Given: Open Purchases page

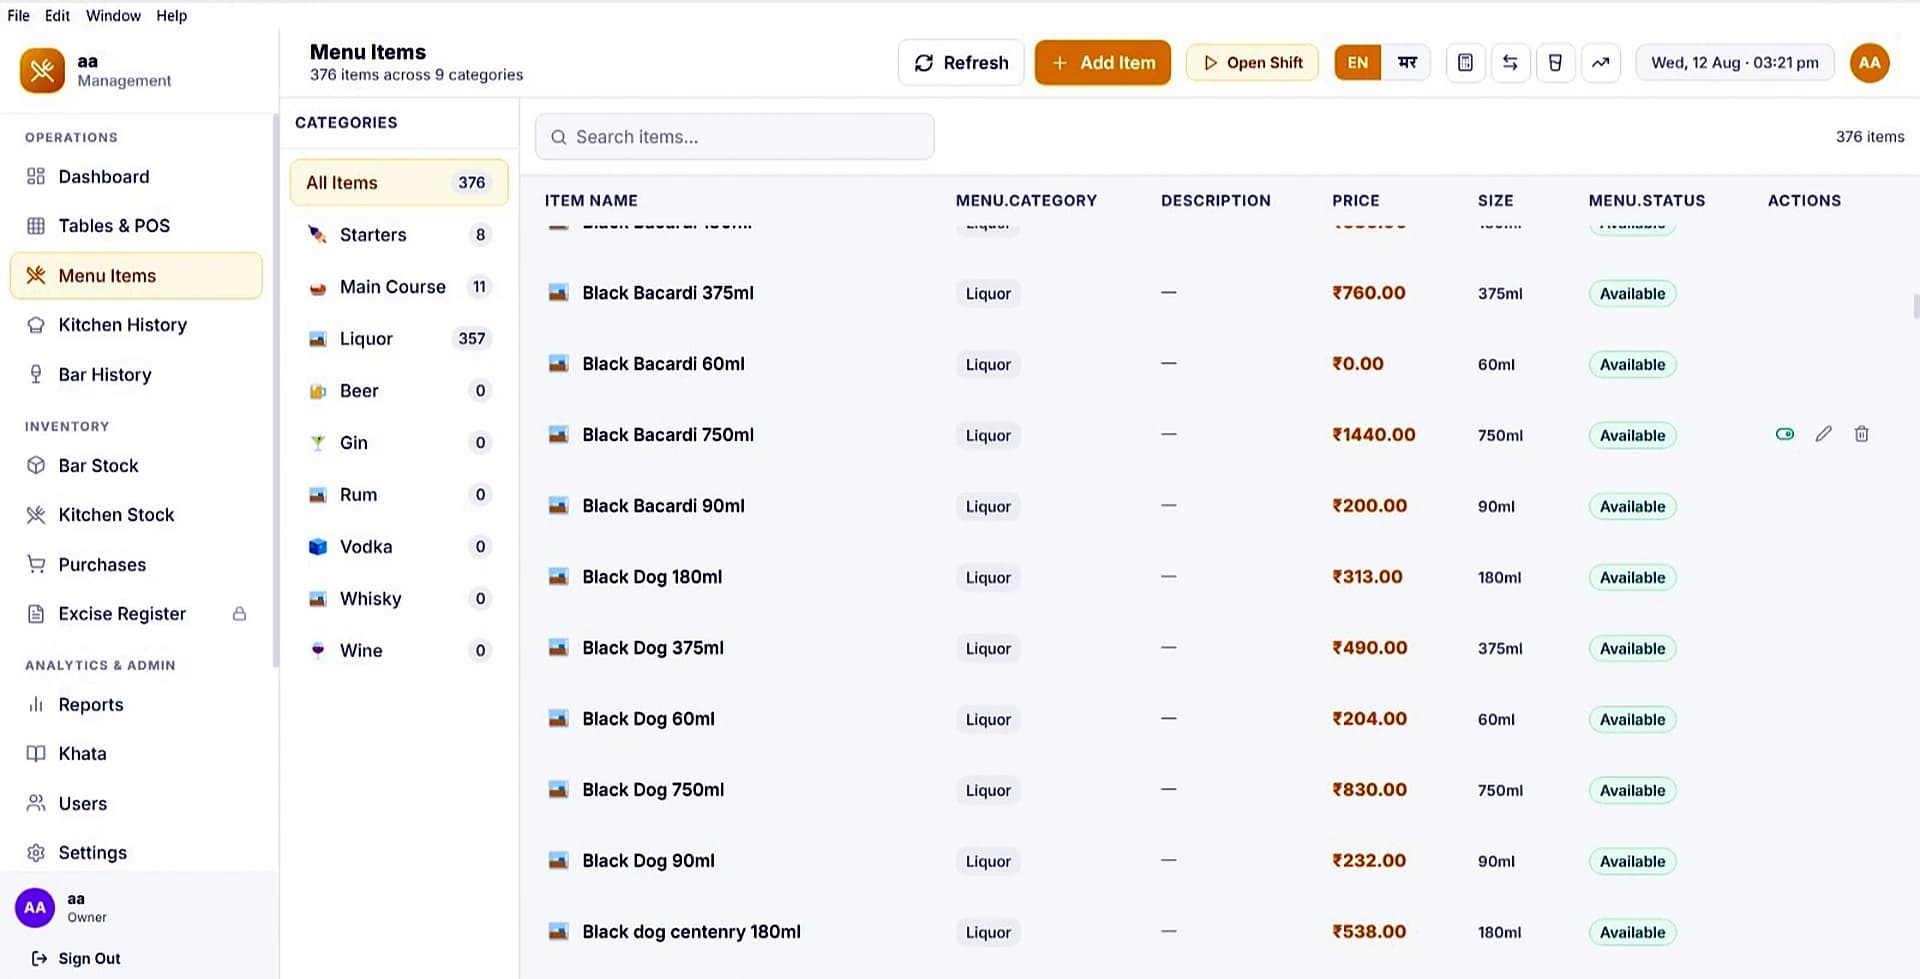Looking at the screenshot, I should tap(136, 564).
